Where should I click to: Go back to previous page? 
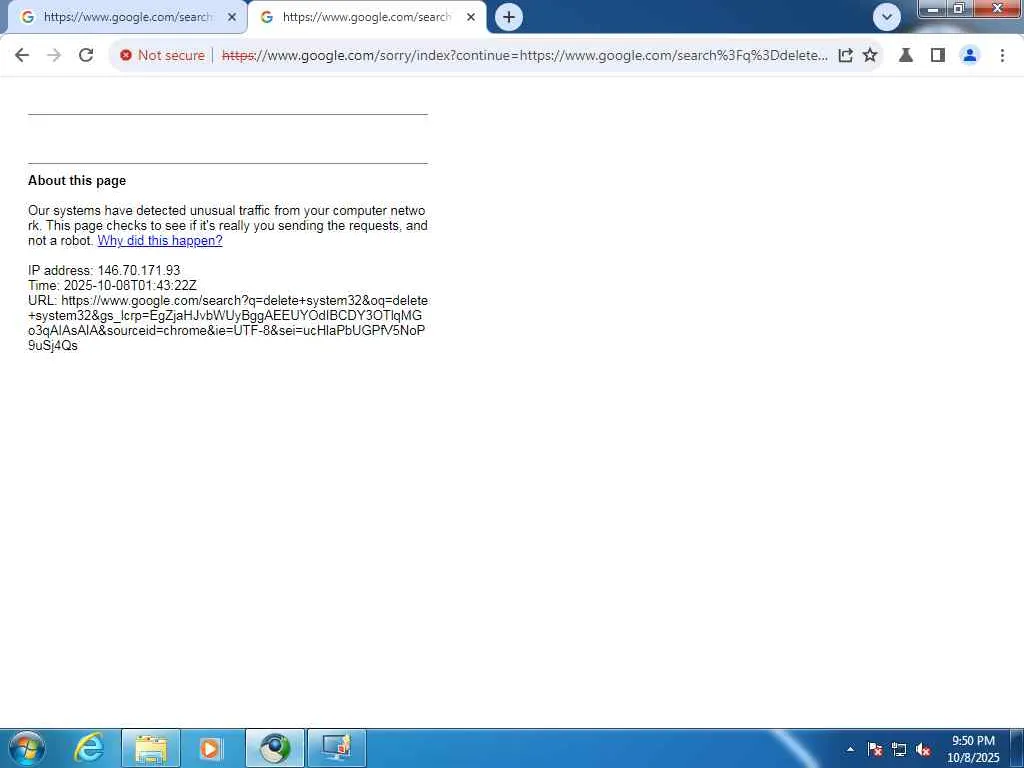point(22,55)
